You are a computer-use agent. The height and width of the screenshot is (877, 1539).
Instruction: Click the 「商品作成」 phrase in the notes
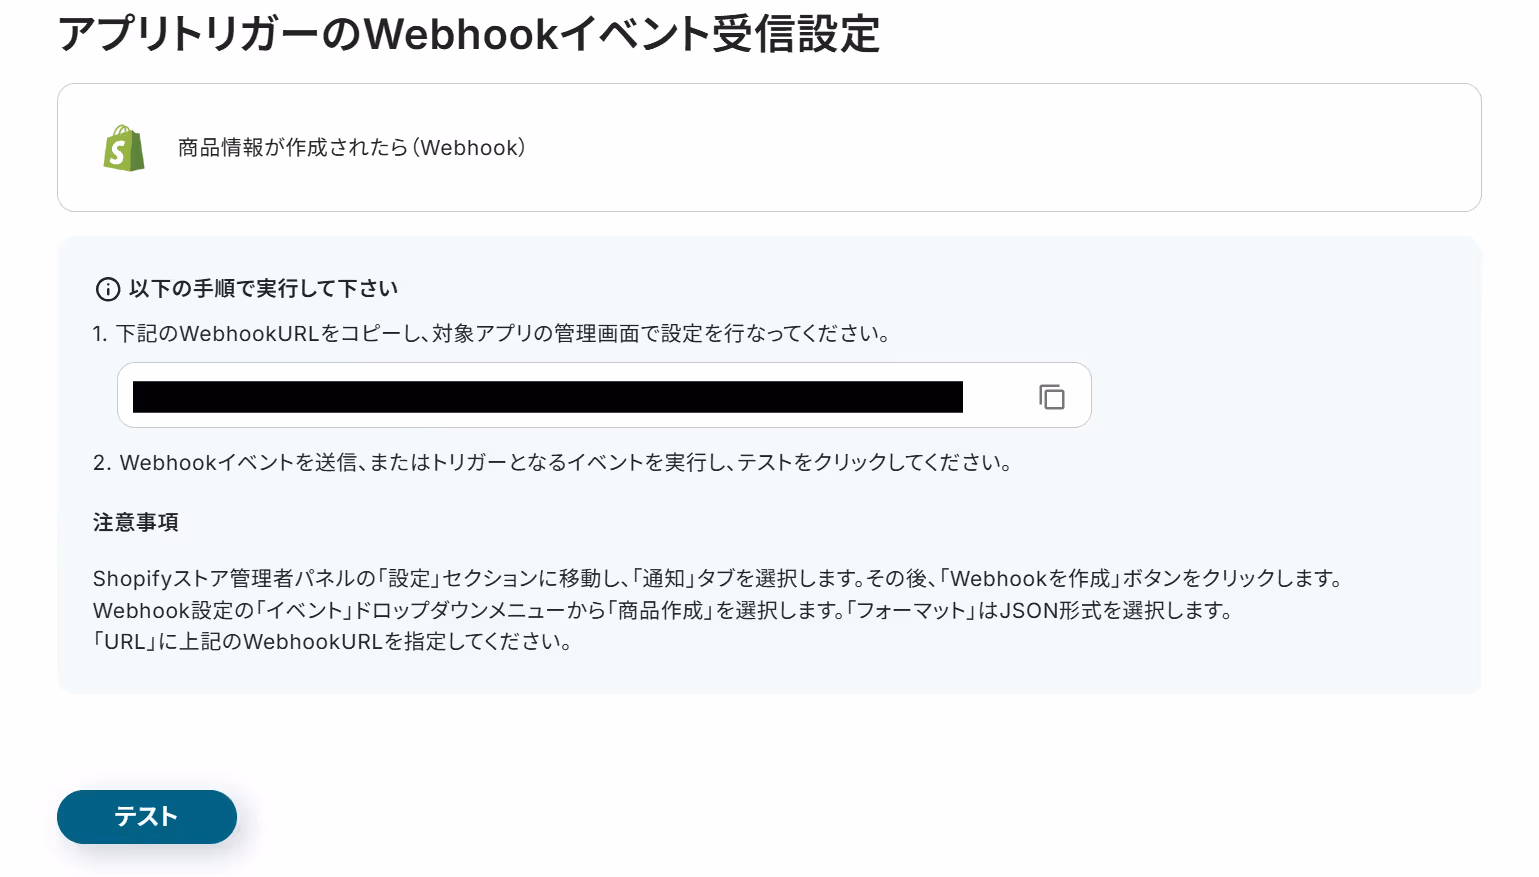tap(661, 610)
